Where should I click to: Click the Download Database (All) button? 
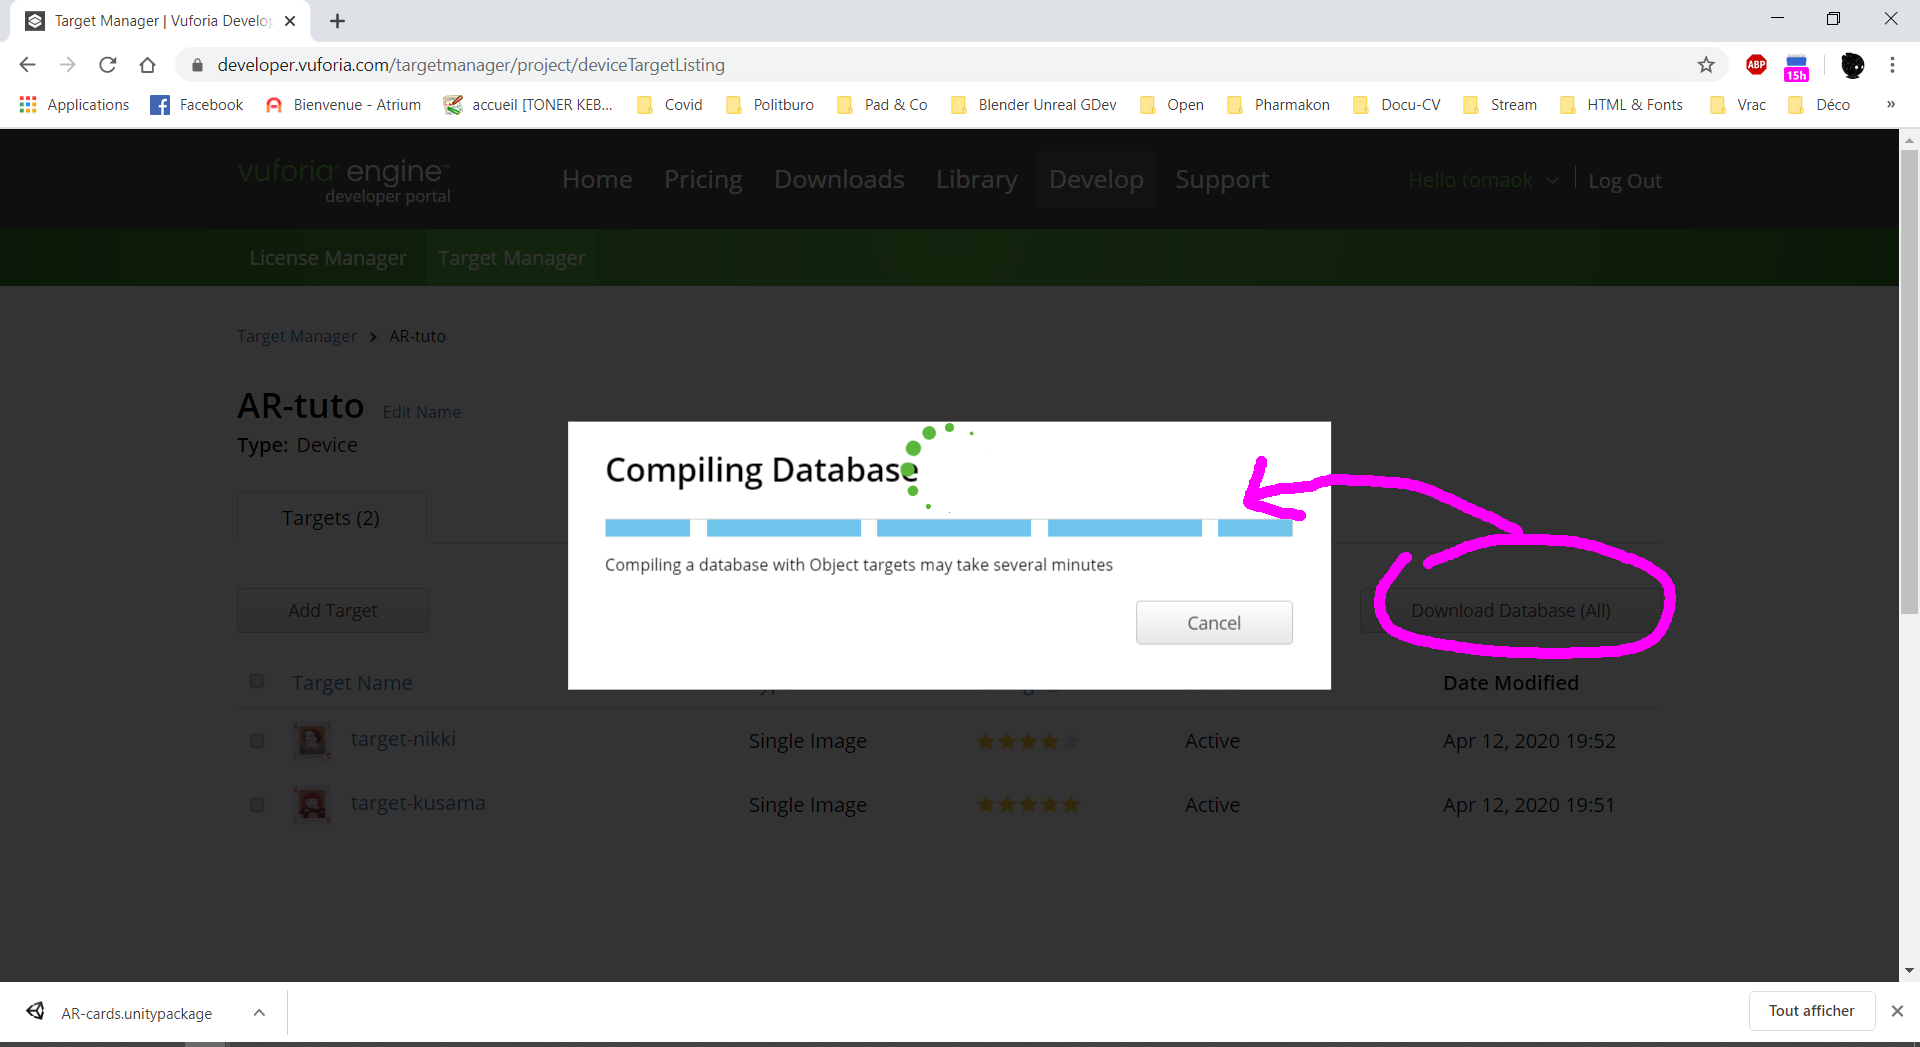tap(1510, 611)
